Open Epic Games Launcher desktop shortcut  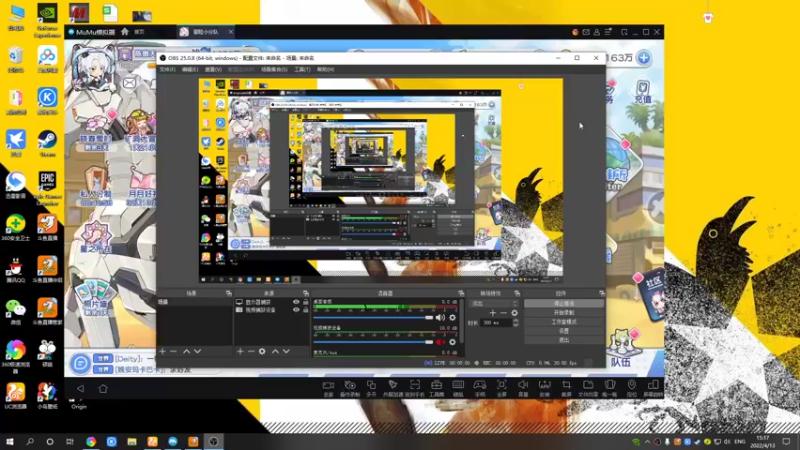point(47,188)
